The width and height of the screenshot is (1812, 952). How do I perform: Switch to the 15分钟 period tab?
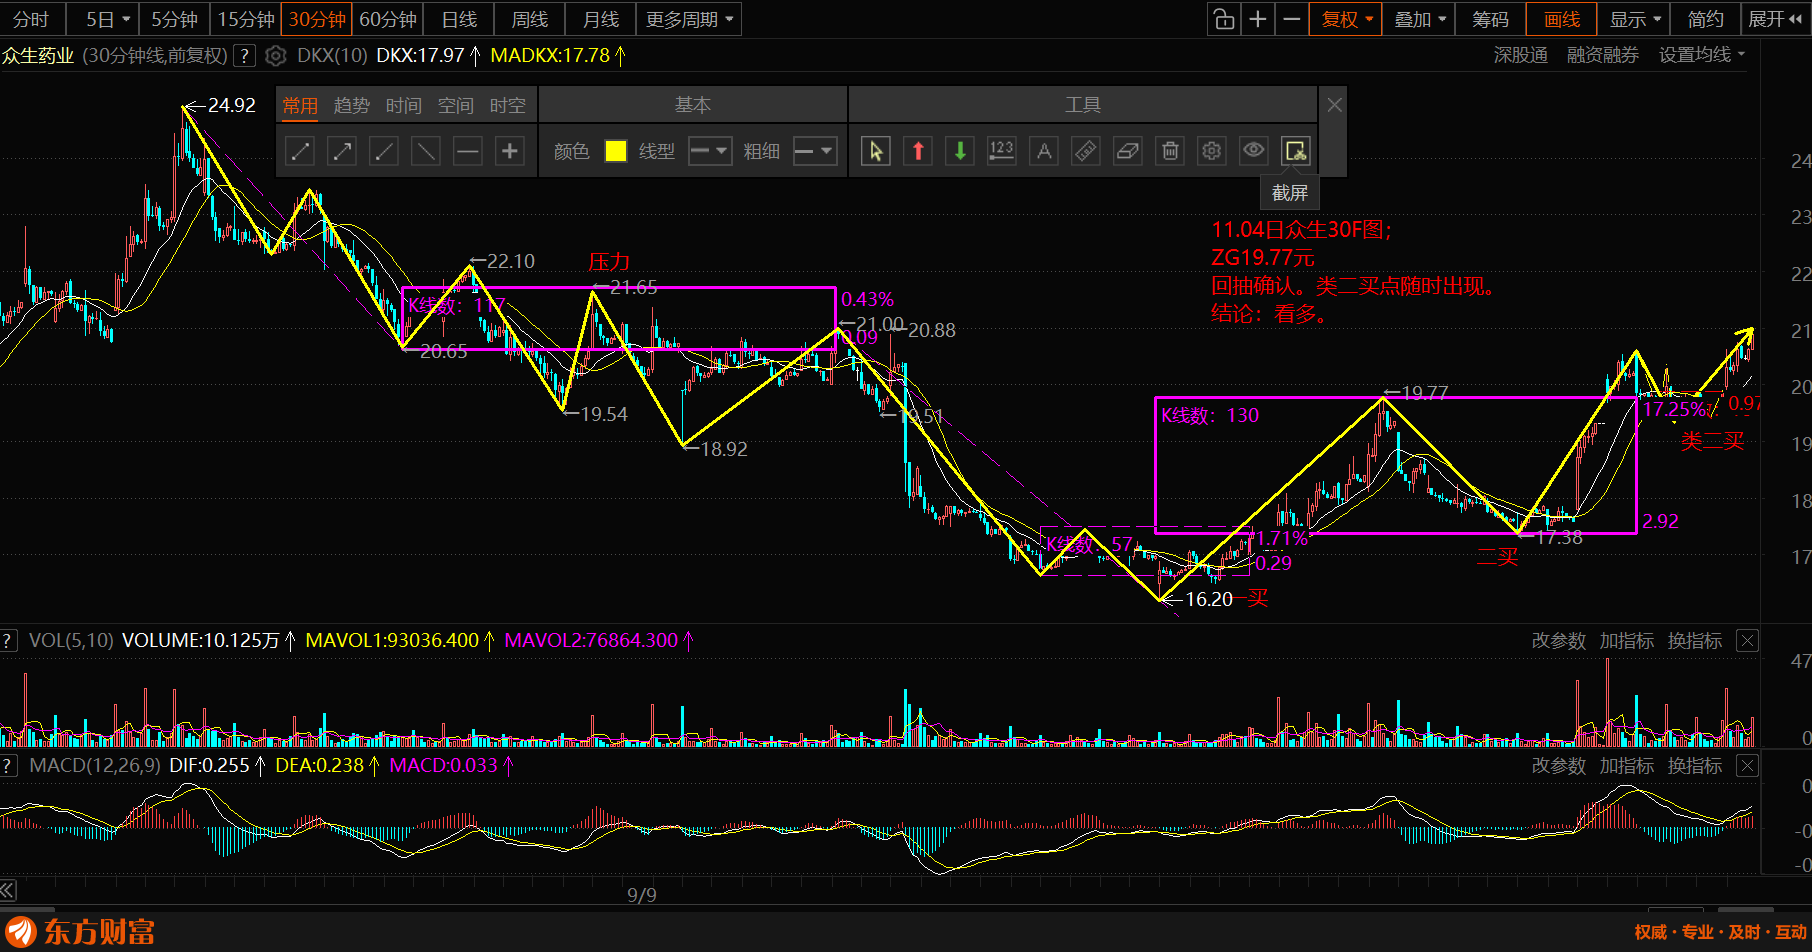click(246, 19)
